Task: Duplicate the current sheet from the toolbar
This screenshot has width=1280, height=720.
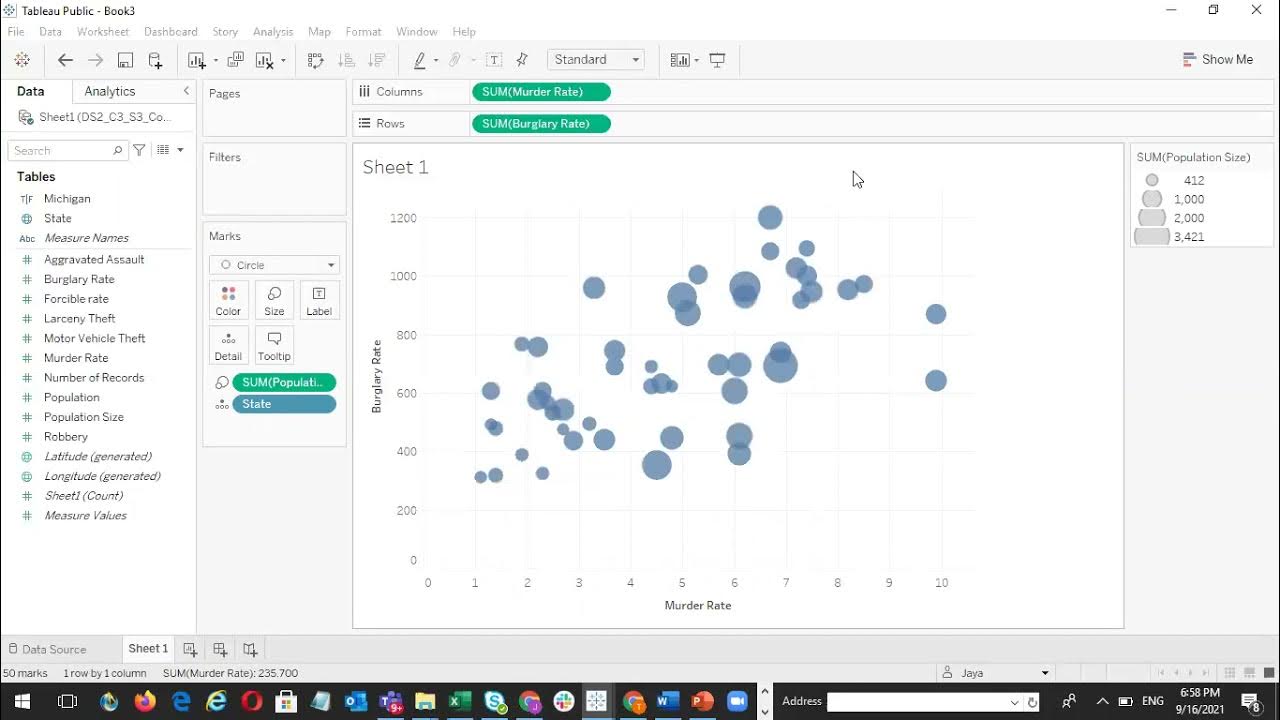Action: 235,60
